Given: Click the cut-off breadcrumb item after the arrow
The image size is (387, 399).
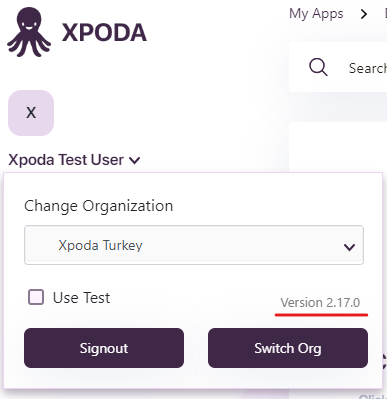Looking at the screenshot, I should [x=385, y=14].
